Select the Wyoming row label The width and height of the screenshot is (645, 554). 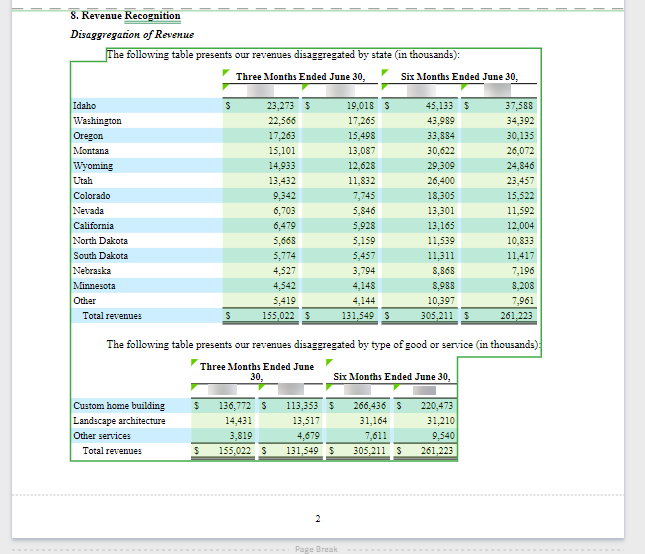click(x=93, y=166)
